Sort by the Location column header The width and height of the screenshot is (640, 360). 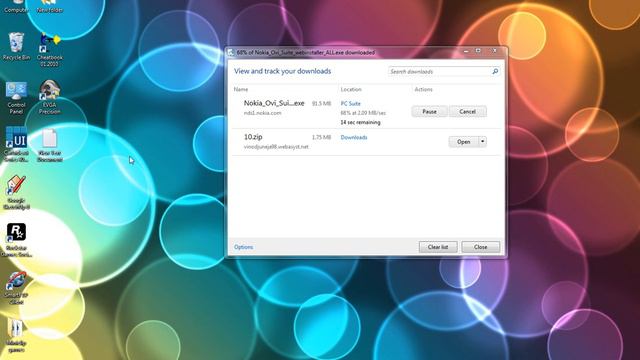point(351,89)
